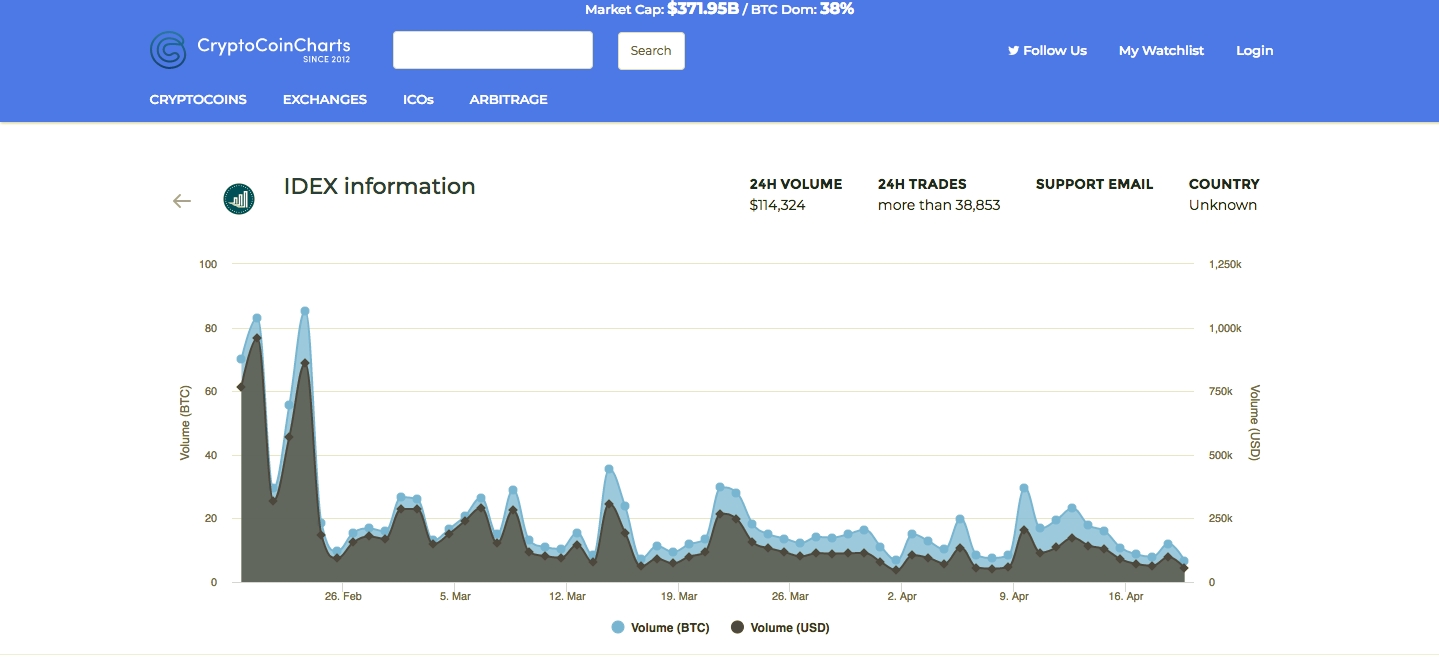Open the ARBITRAGE page
This screenshot has height=659, width=1439.
509,99
